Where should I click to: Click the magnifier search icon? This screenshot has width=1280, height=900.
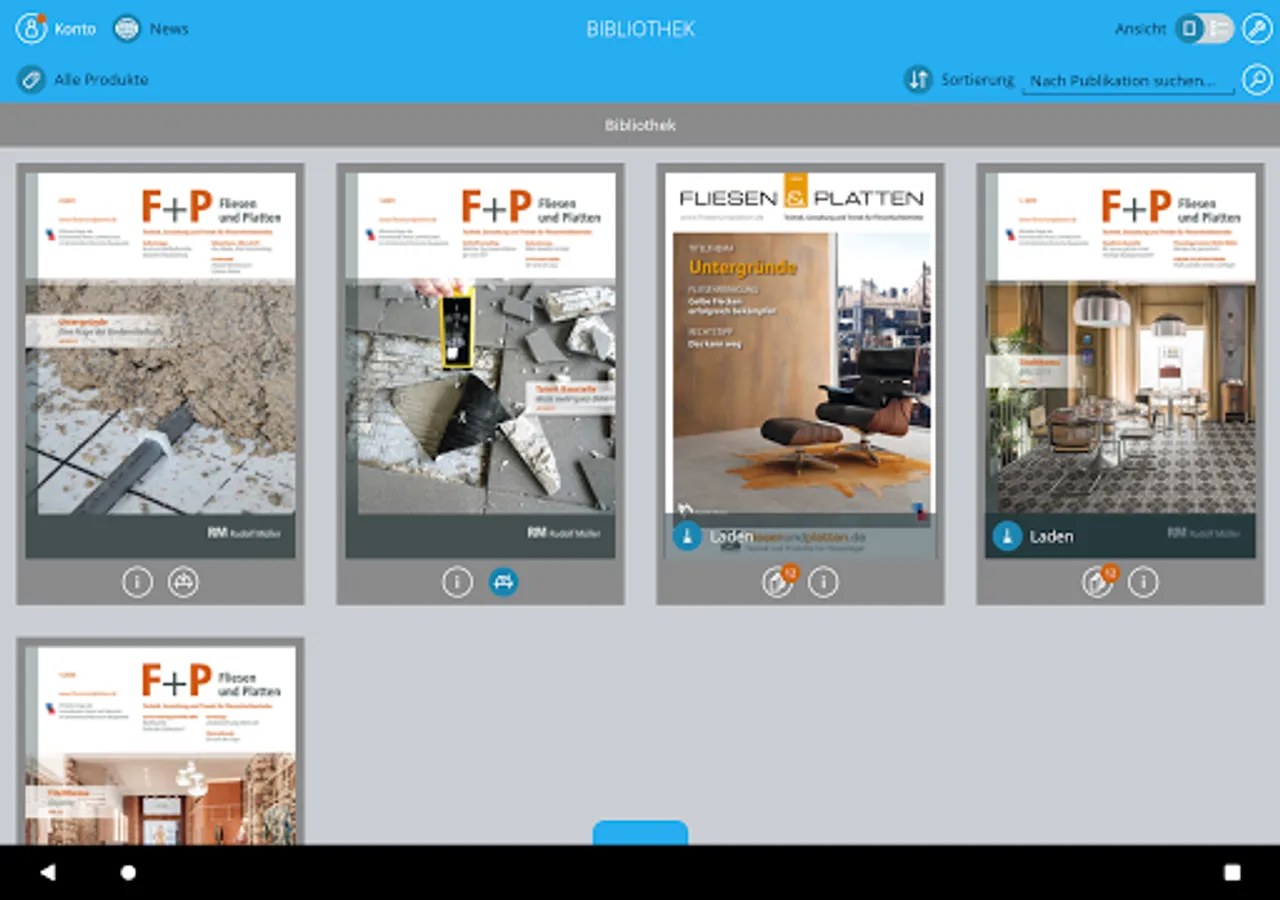1257,79
